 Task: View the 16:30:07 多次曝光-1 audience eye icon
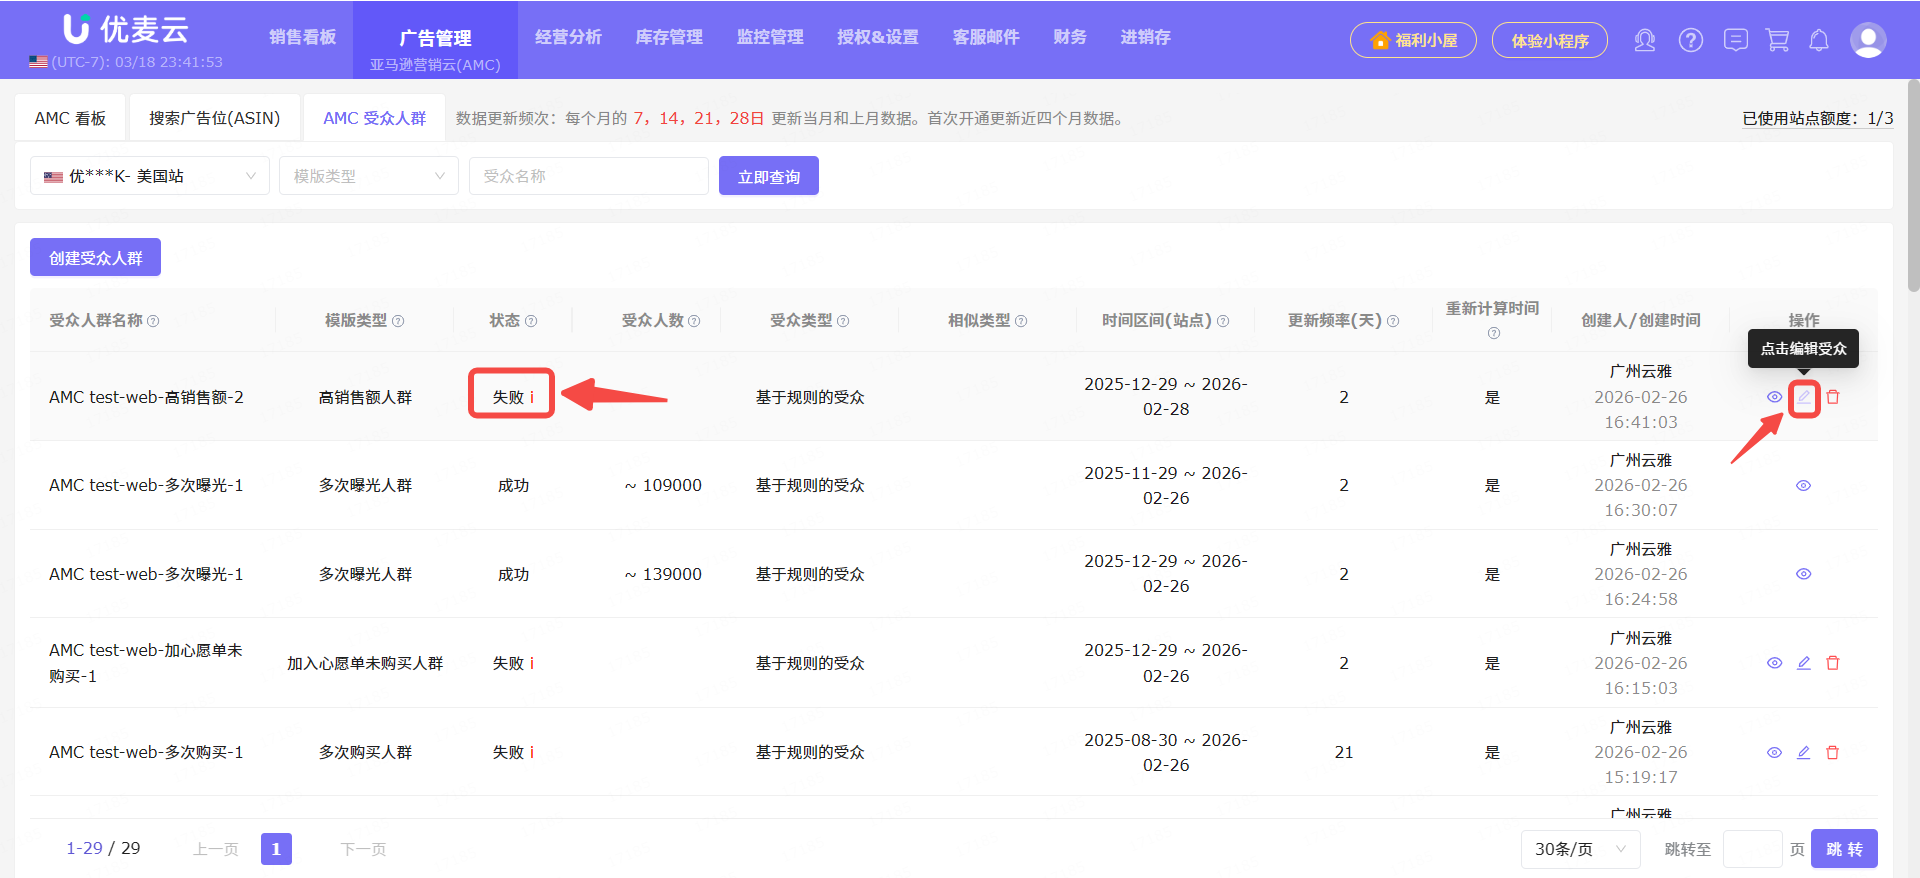tap(1803, 485)
